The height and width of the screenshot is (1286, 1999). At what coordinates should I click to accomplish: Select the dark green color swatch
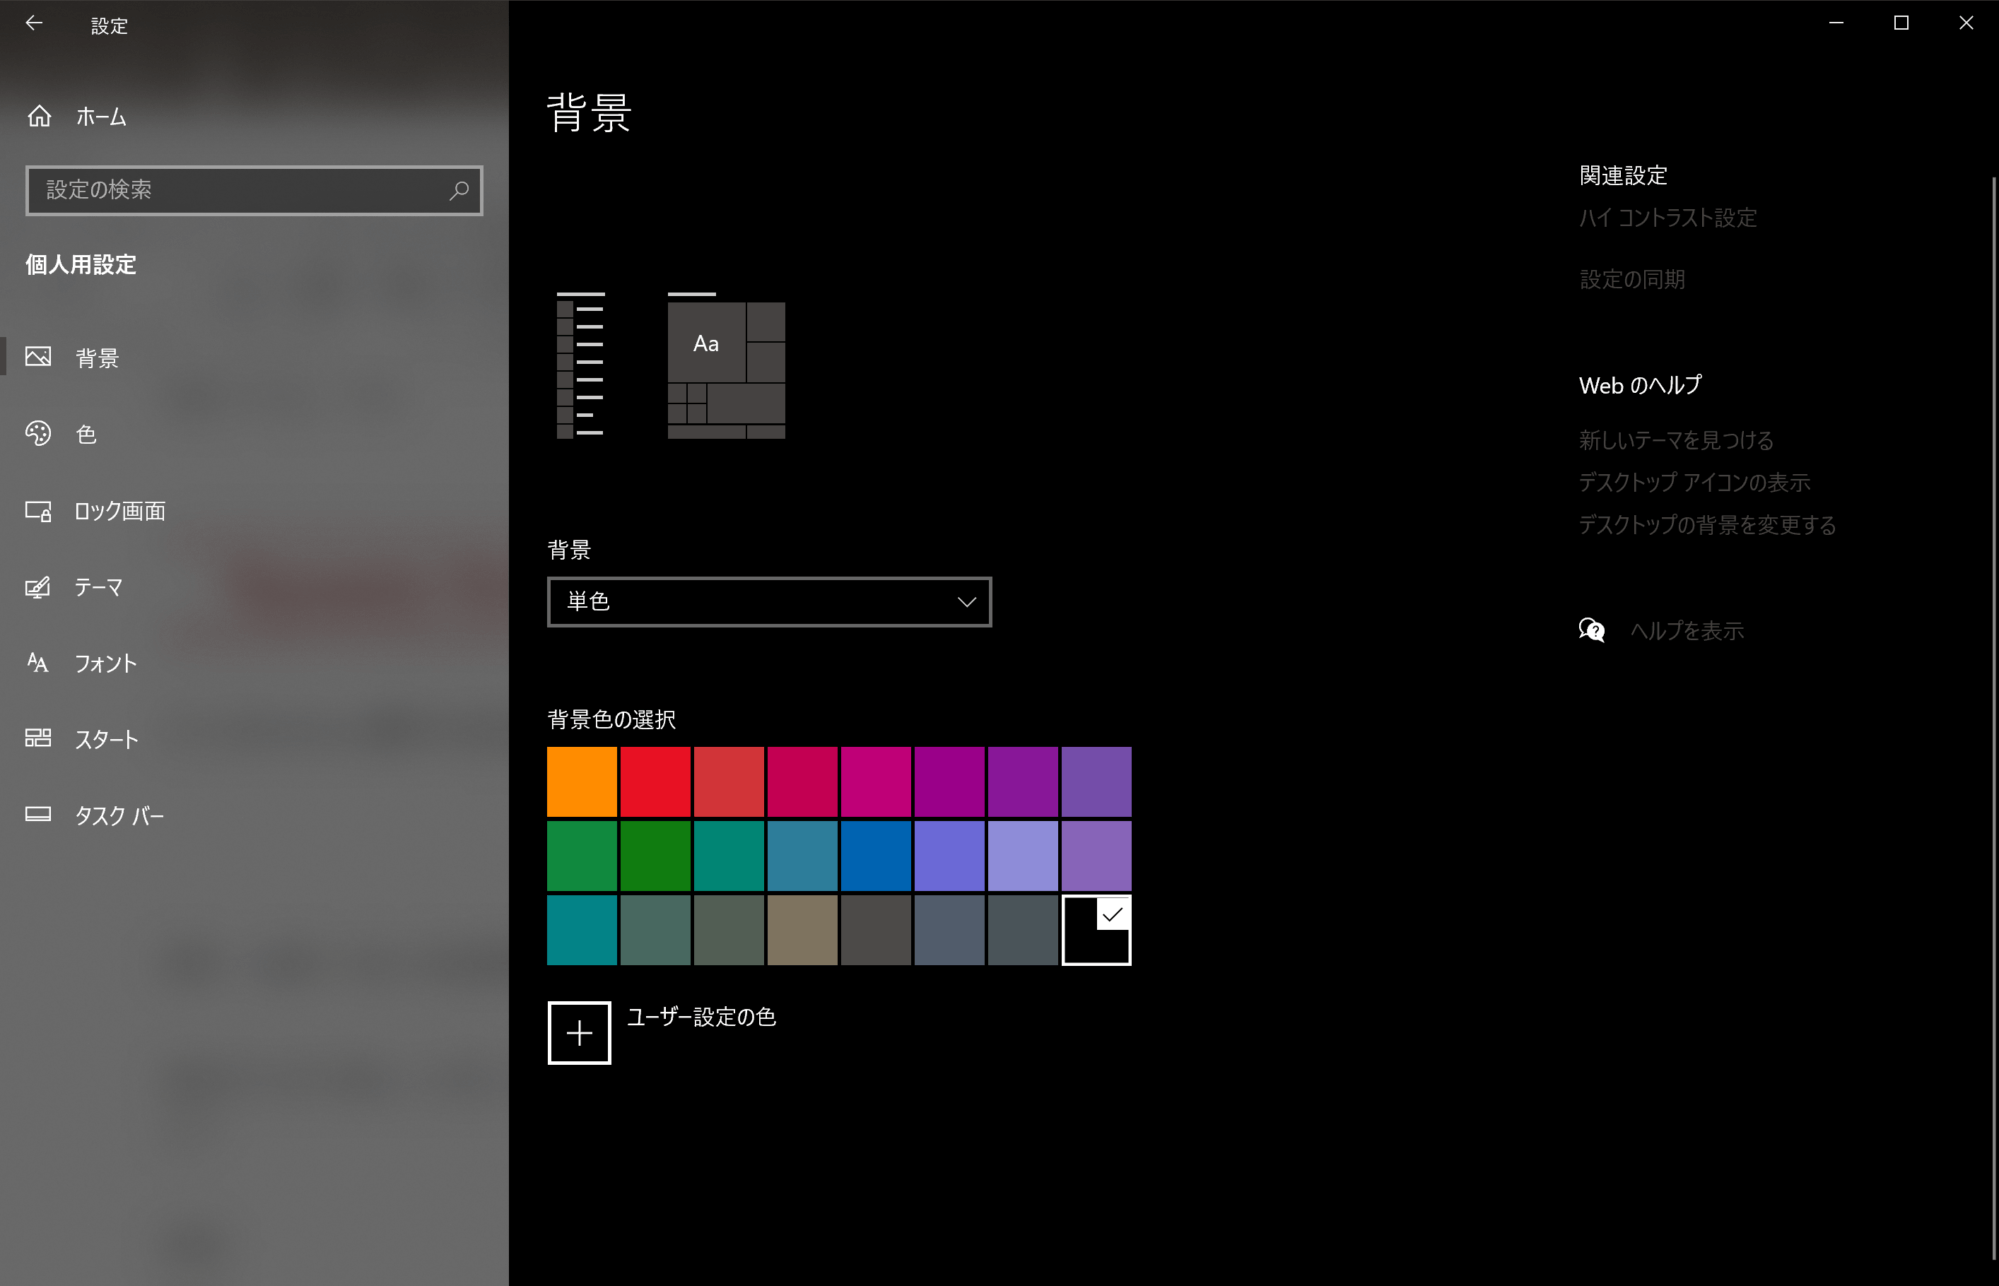(x=655, y=856)
